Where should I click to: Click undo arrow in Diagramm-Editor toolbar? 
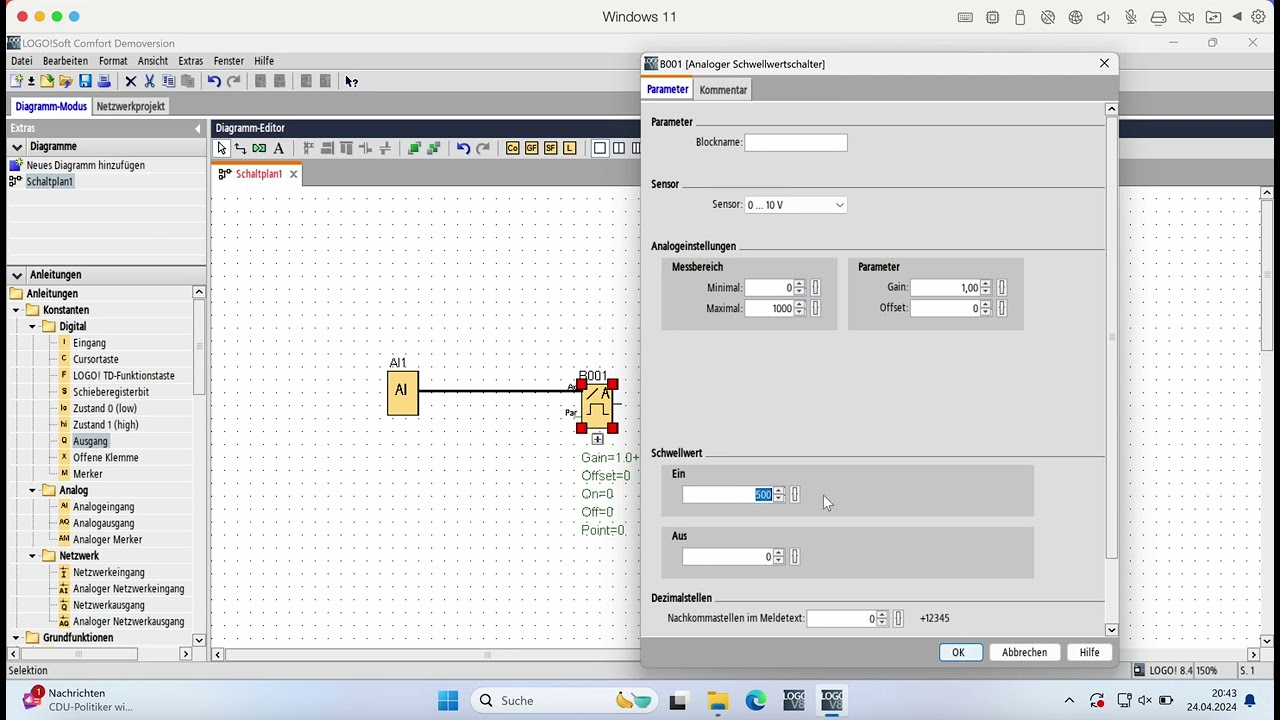point(463,148)
